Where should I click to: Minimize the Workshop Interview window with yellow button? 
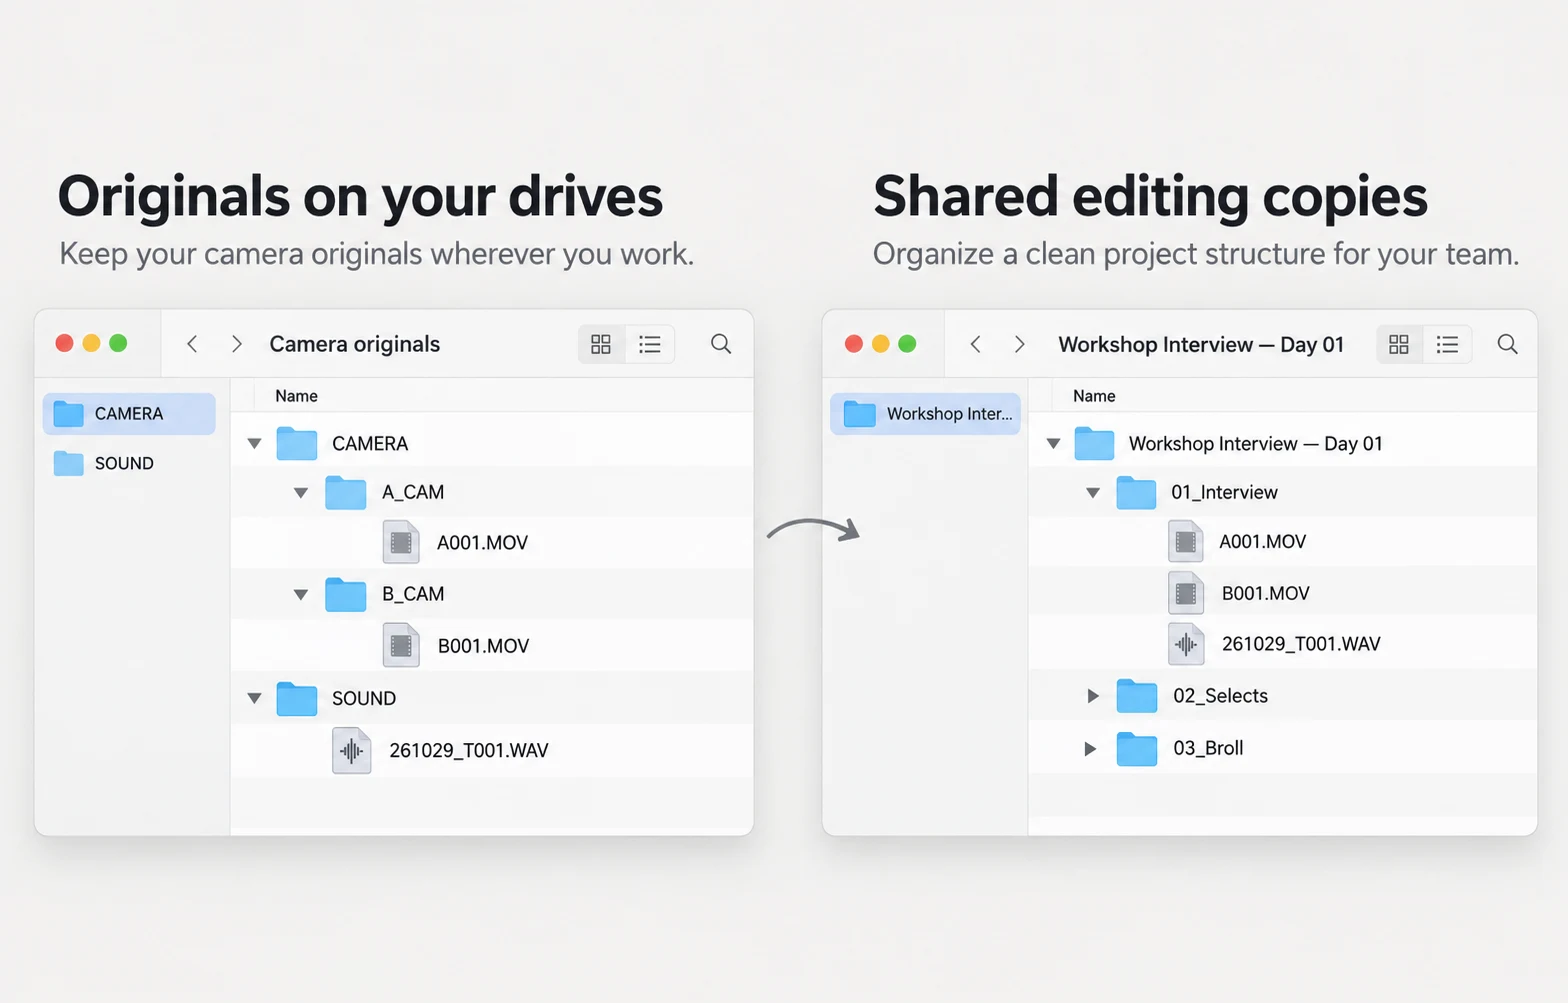tap(880, 344)
